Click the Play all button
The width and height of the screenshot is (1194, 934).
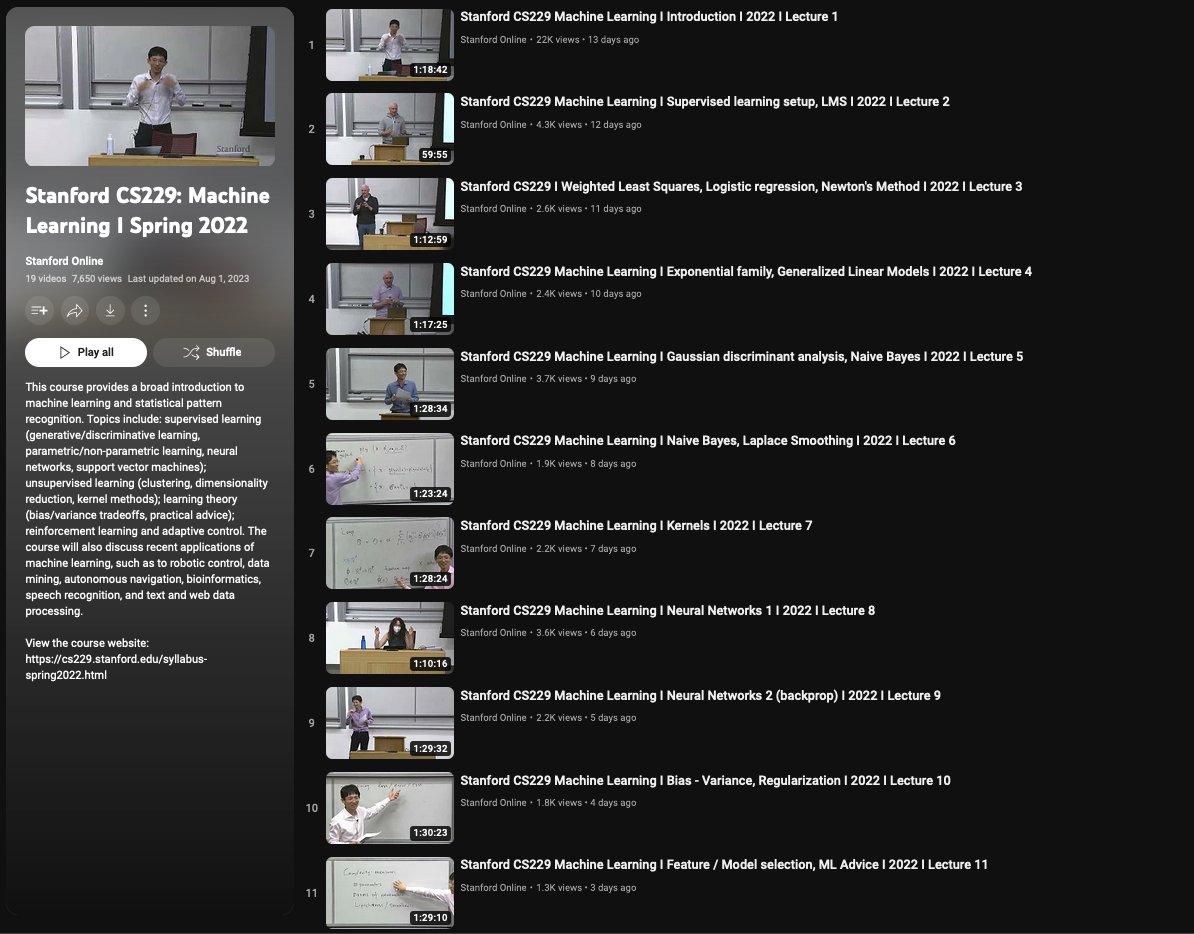(86, 352)
